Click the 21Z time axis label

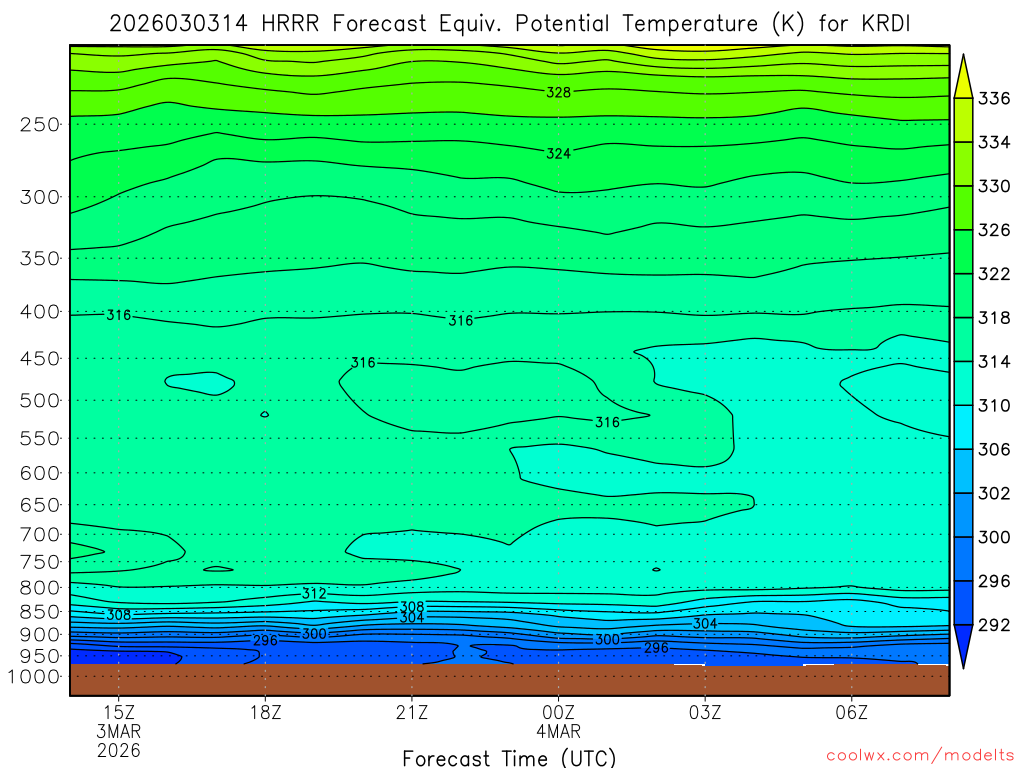point(412,712)
